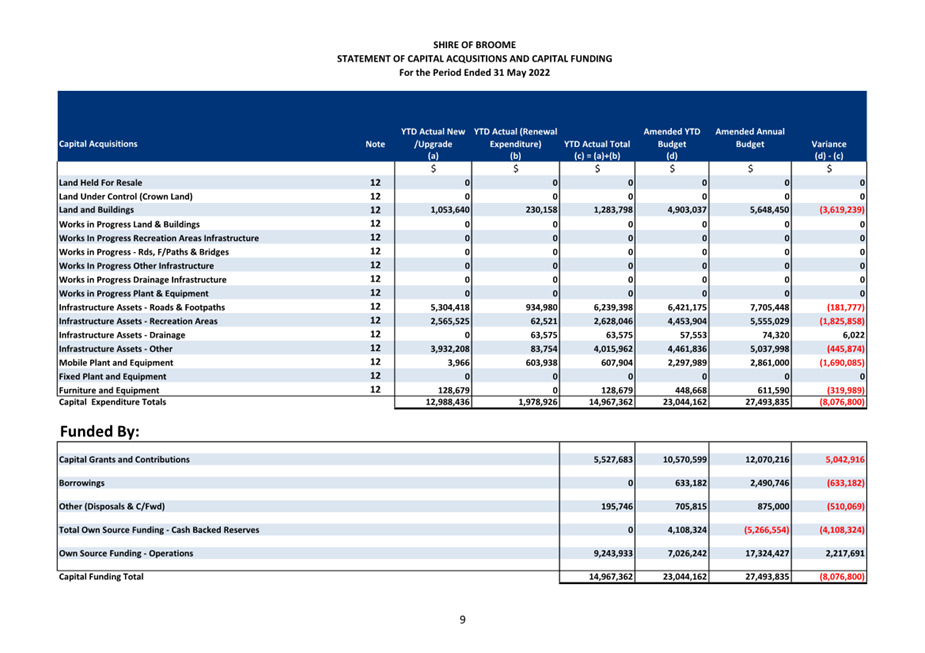Click the 'Note' column header
Viewport: 925px width, 653px height.
375,144
